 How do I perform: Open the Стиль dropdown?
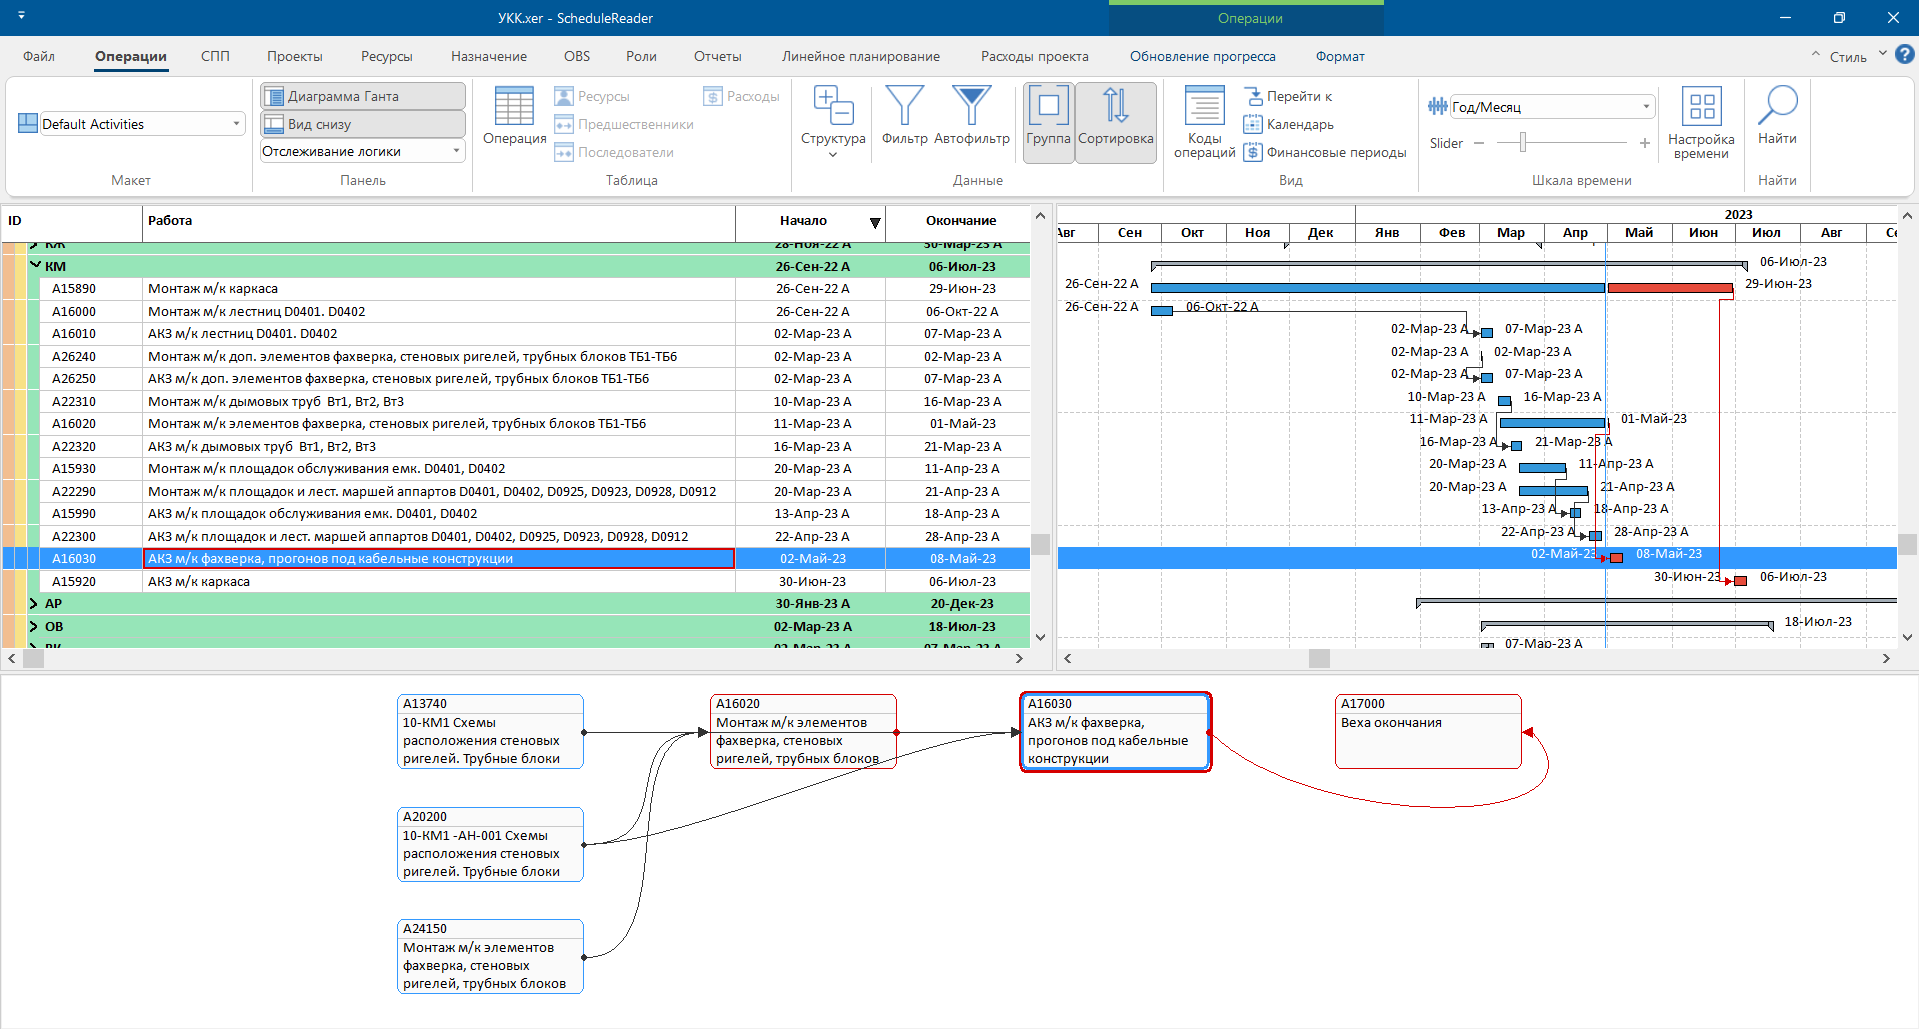point(1882,55)
